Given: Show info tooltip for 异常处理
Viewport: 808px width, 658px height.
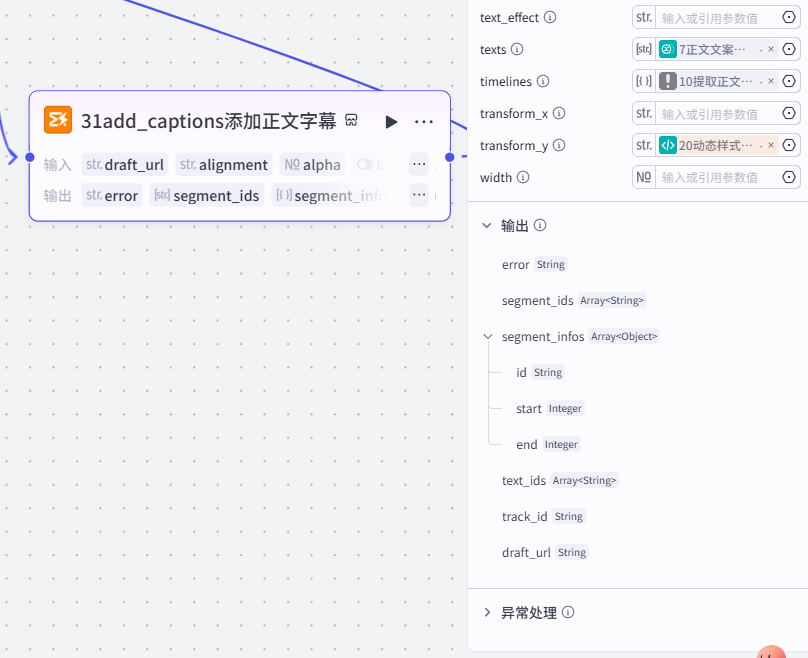Looking at the screenshot, I should click(568, 612).
